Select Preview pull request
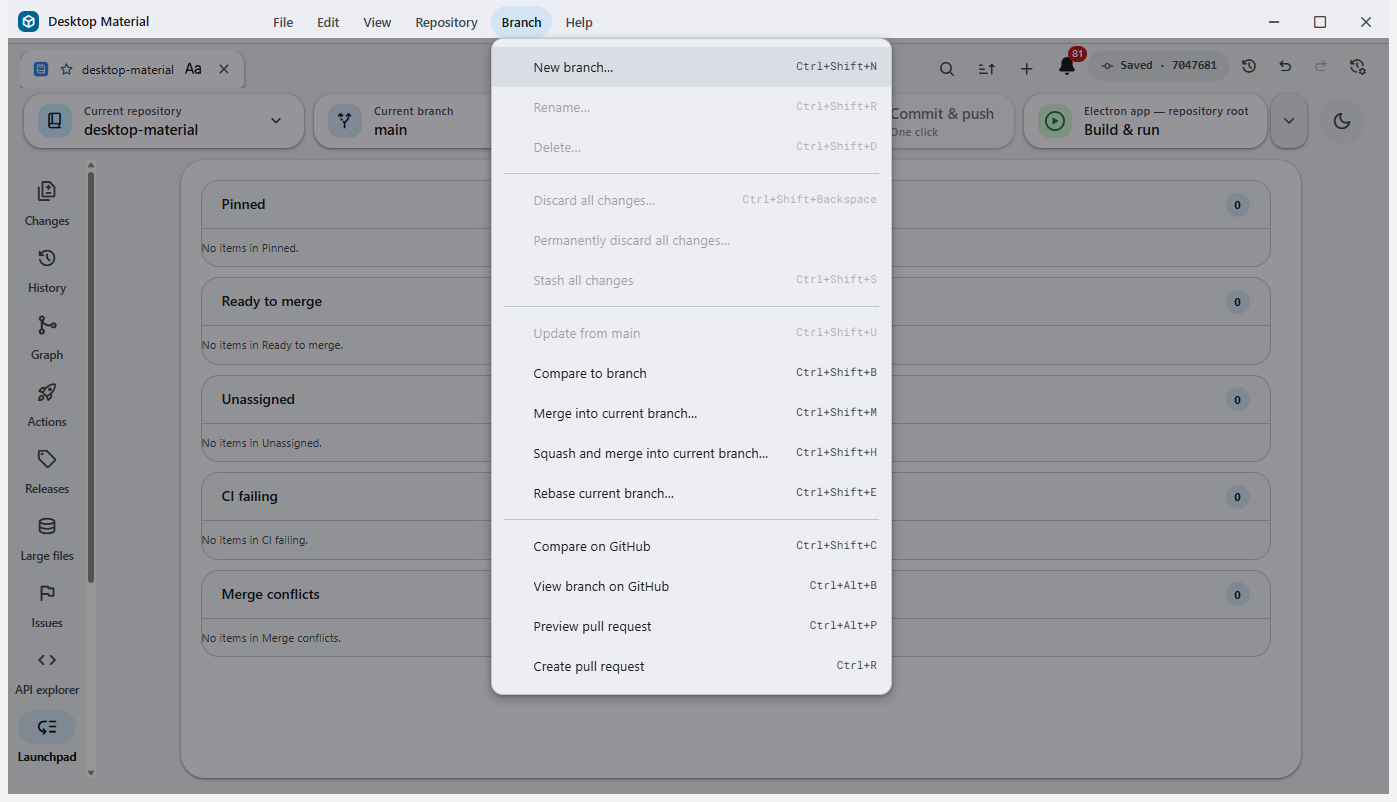Image resolution: width=1397 pixels, height=802 pixels. (x=691, y=626)
